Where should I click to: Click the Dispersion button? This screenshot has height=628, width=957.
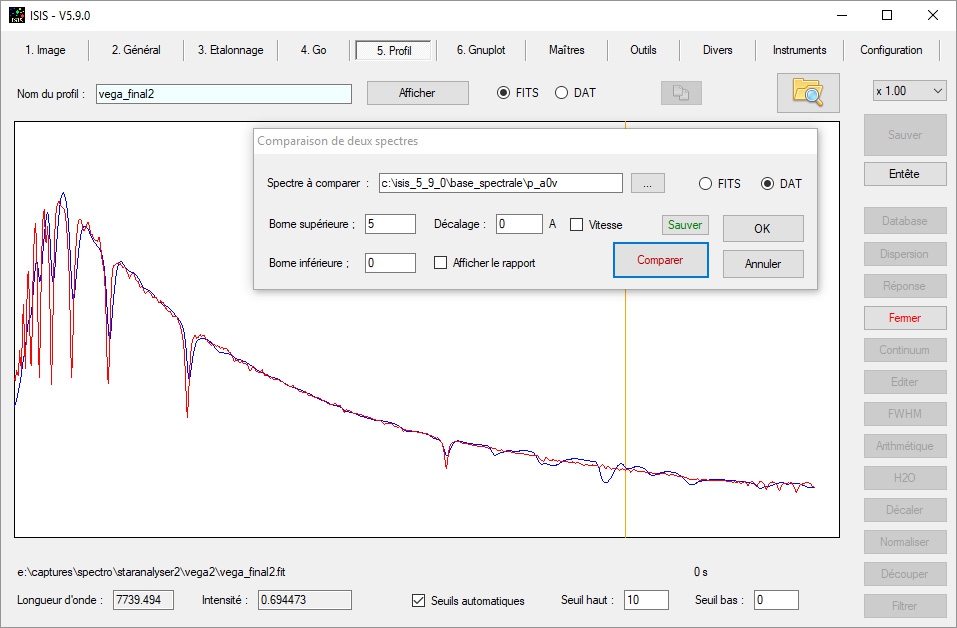(x=905, y=254)
